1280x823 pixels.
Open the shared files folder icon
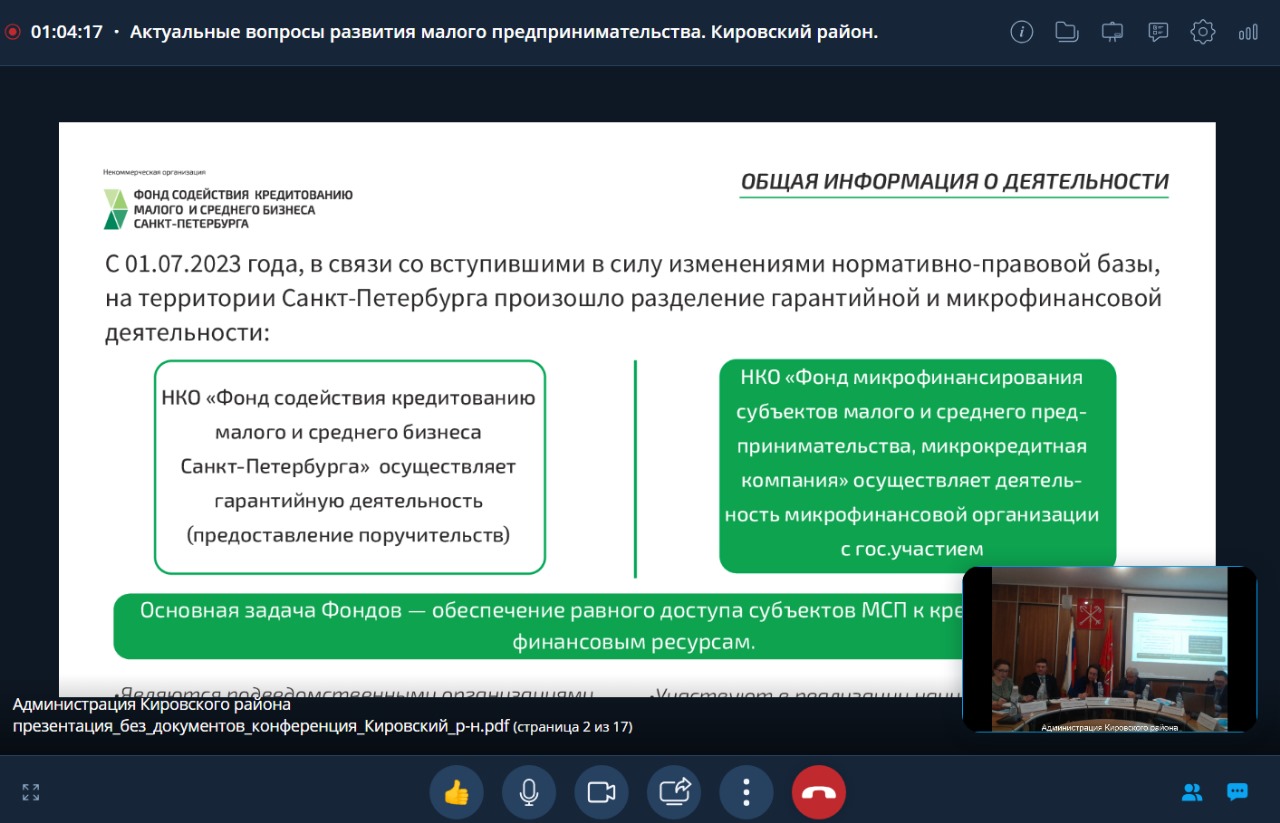click(1067, 32)
